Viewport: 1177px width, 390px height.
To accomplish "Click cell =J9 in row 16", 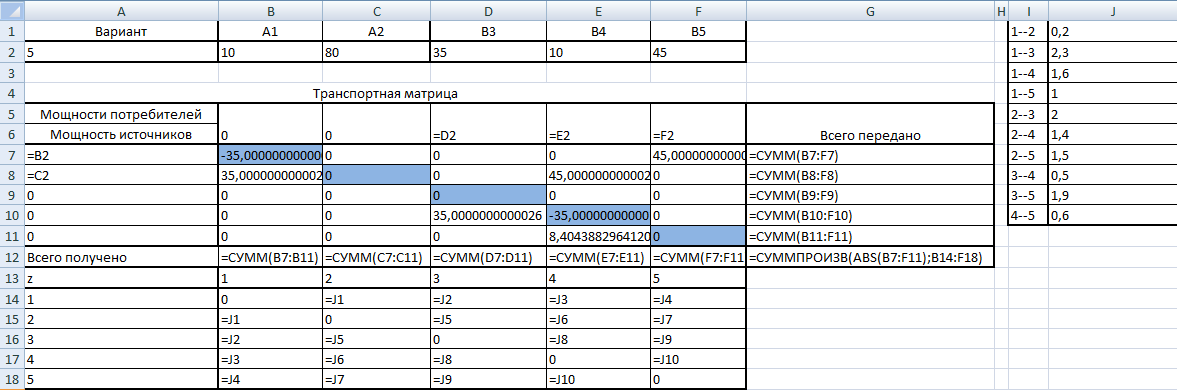I will coord(698,339).
